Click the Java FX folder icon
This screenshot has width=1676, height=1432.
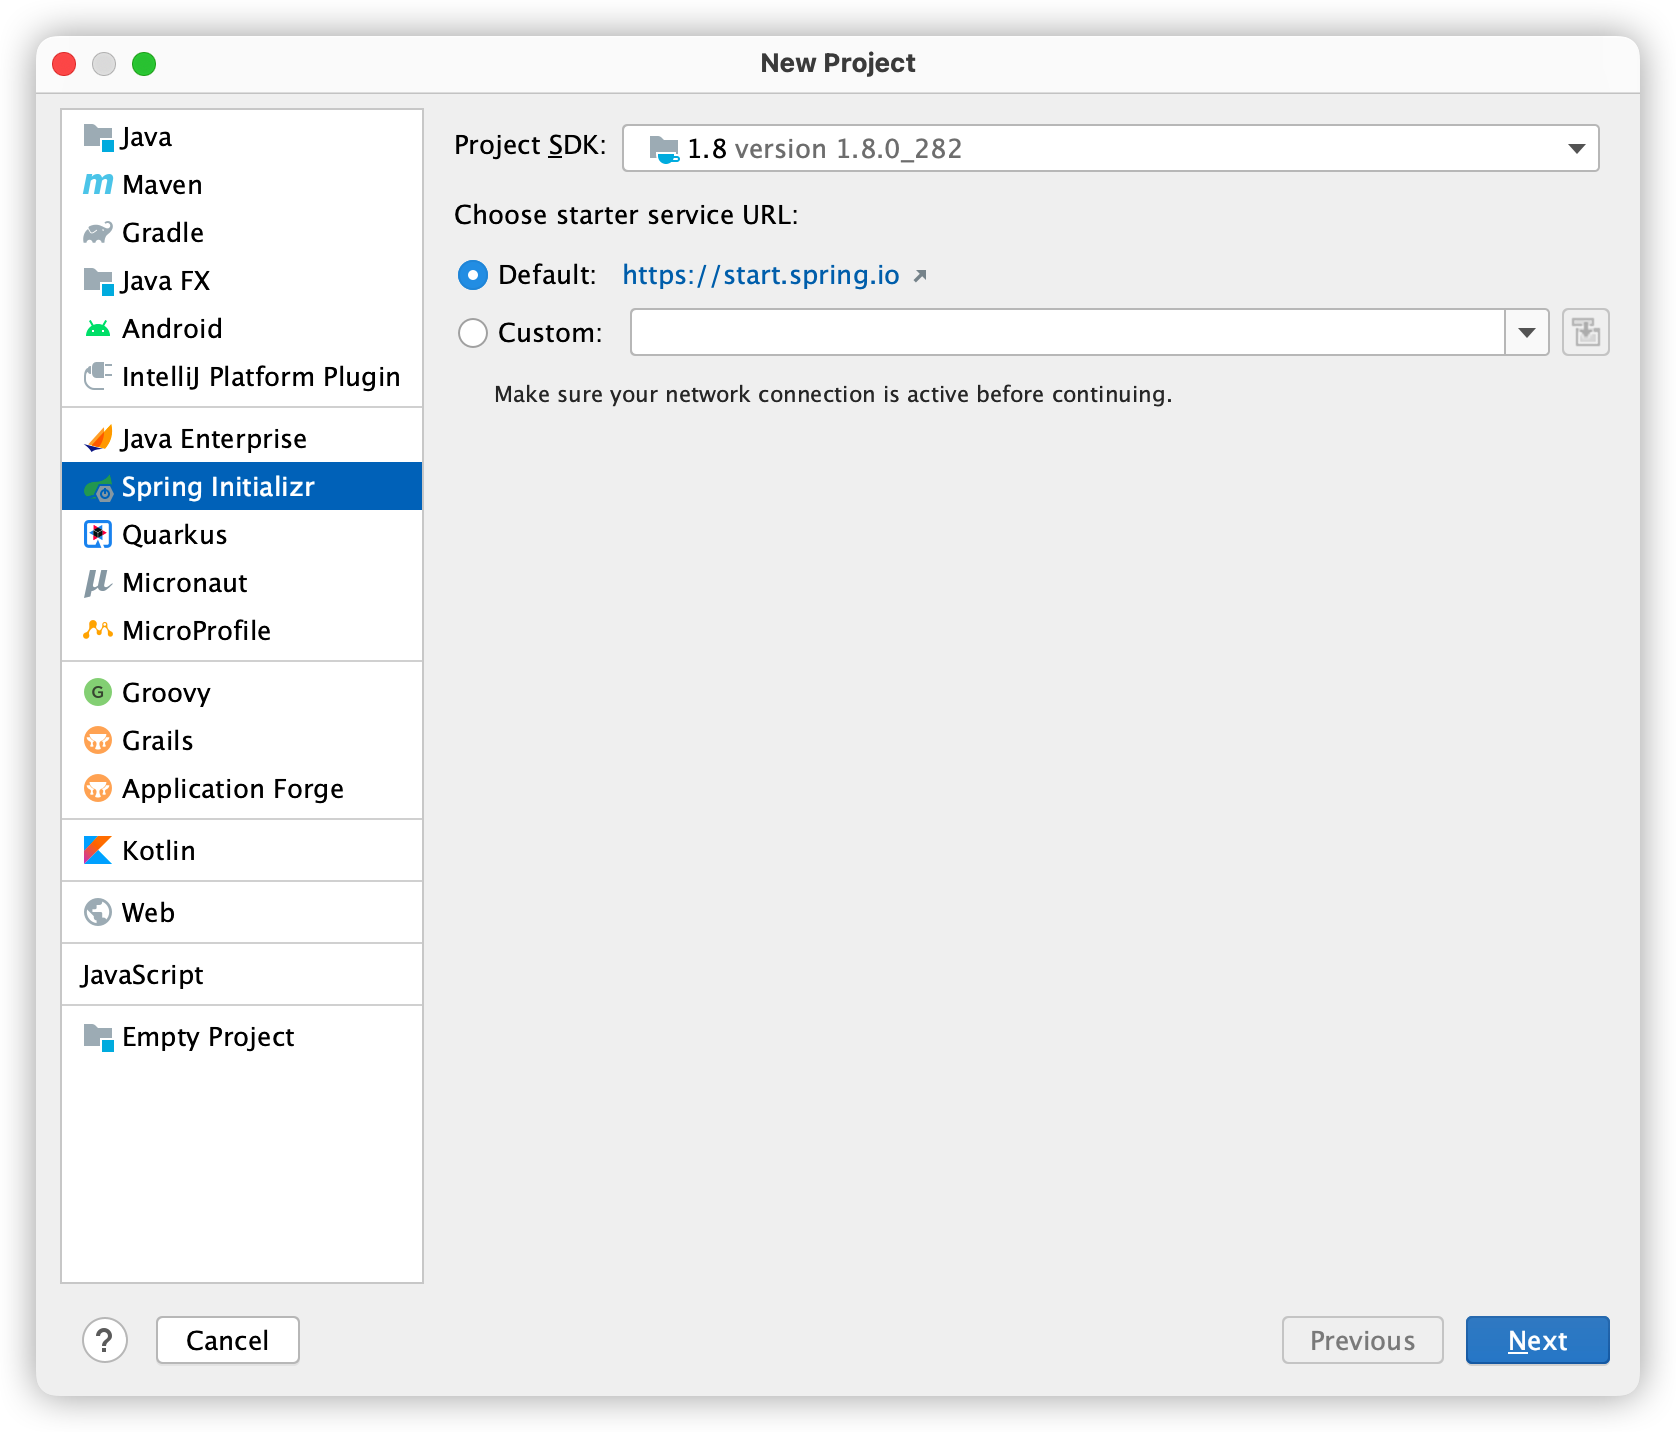pos(98,281)
